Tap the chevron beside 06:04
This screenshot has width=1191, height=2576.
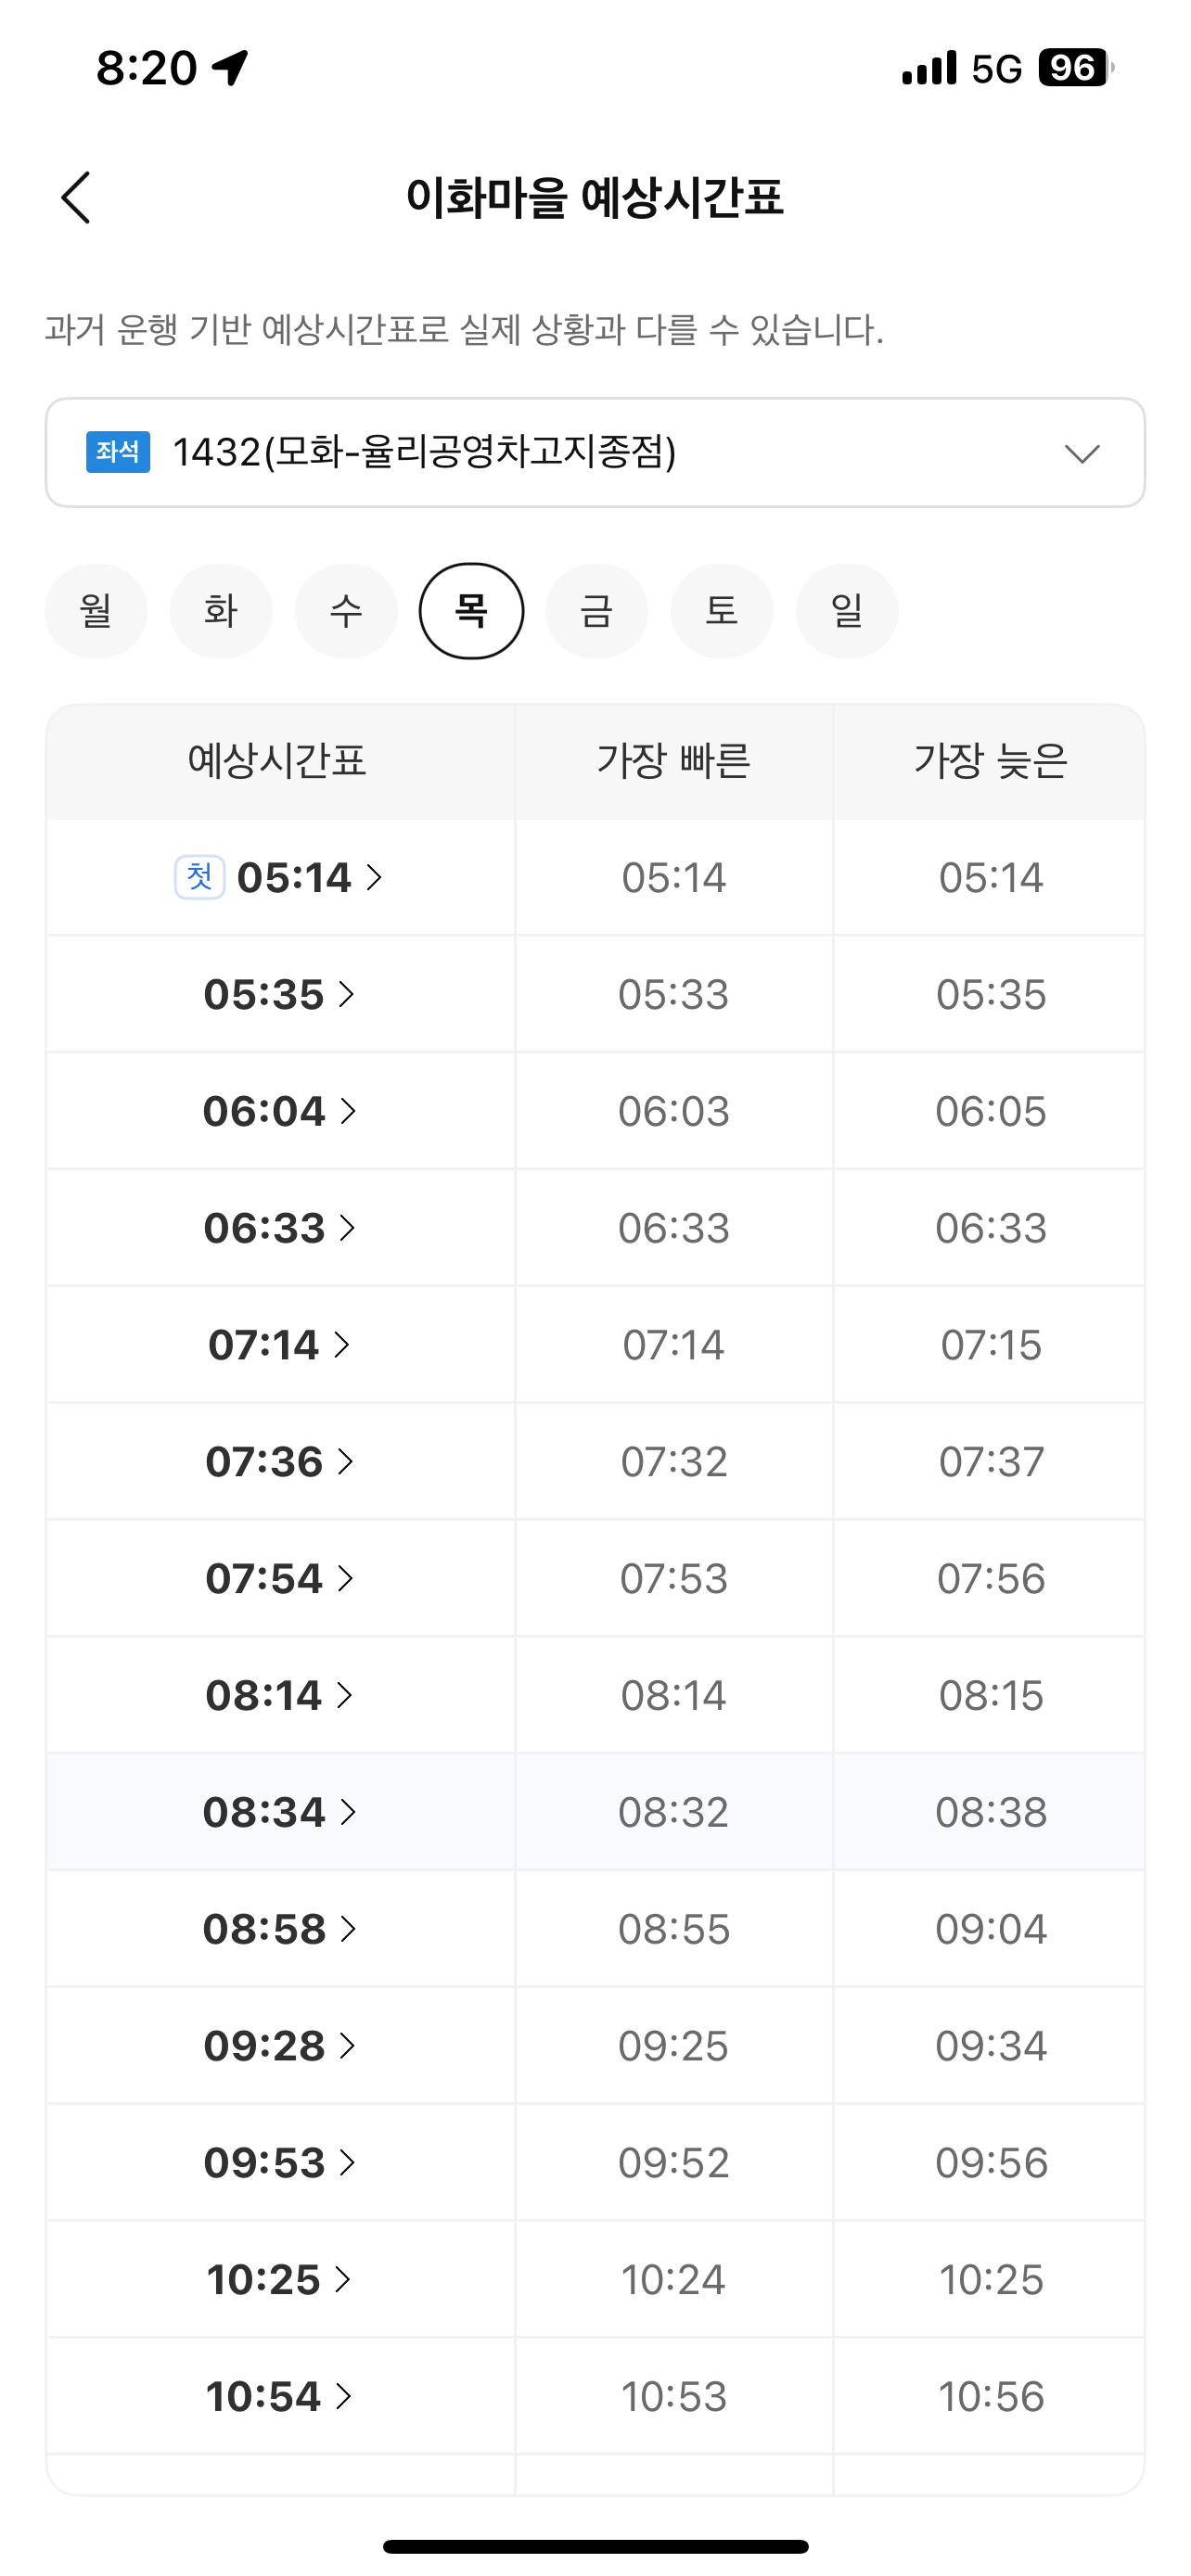pyautogui.click(x=348, y=1111)
